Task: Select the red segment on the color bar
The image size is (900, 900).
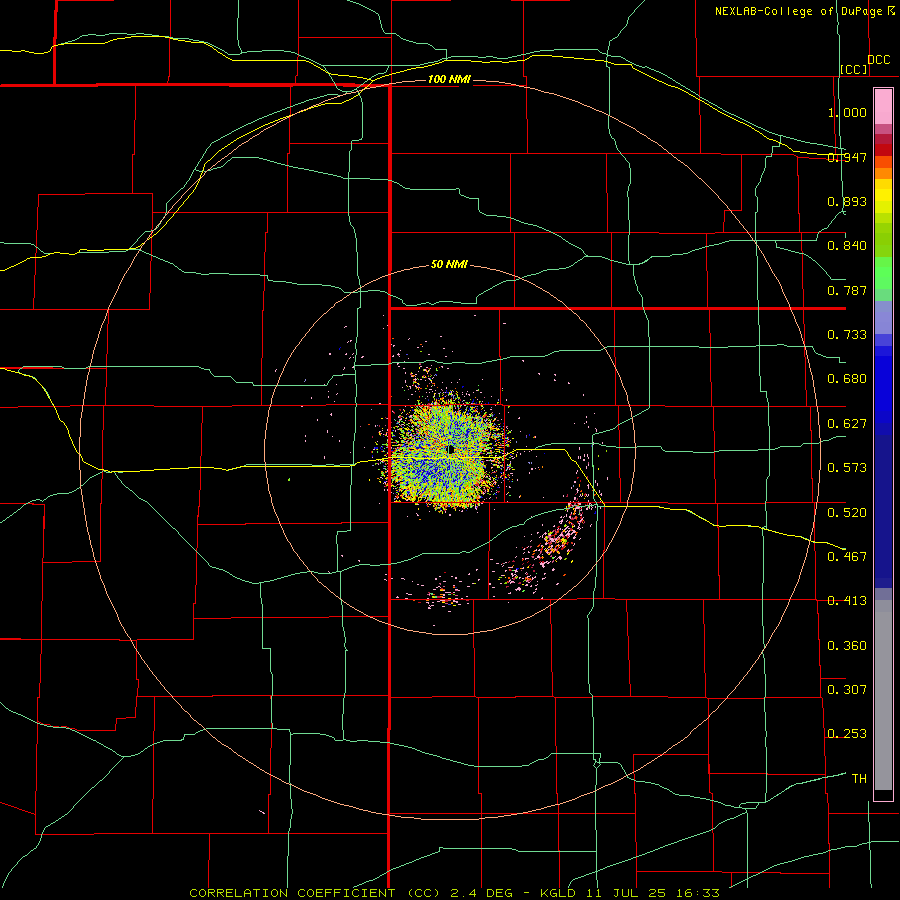Action: pos(883,149)
